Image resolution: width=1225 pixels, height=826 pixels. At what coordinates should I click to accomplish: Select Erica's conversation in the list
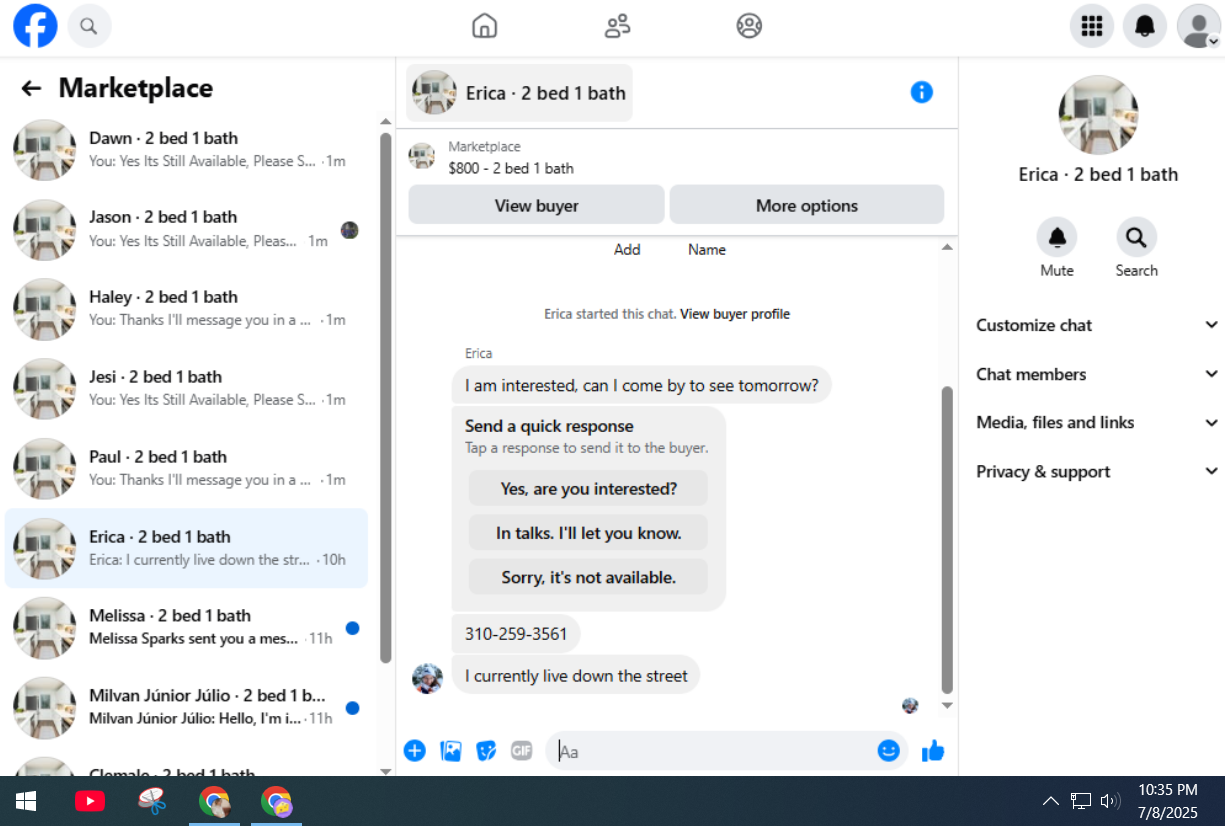click(x=187, y=548)
